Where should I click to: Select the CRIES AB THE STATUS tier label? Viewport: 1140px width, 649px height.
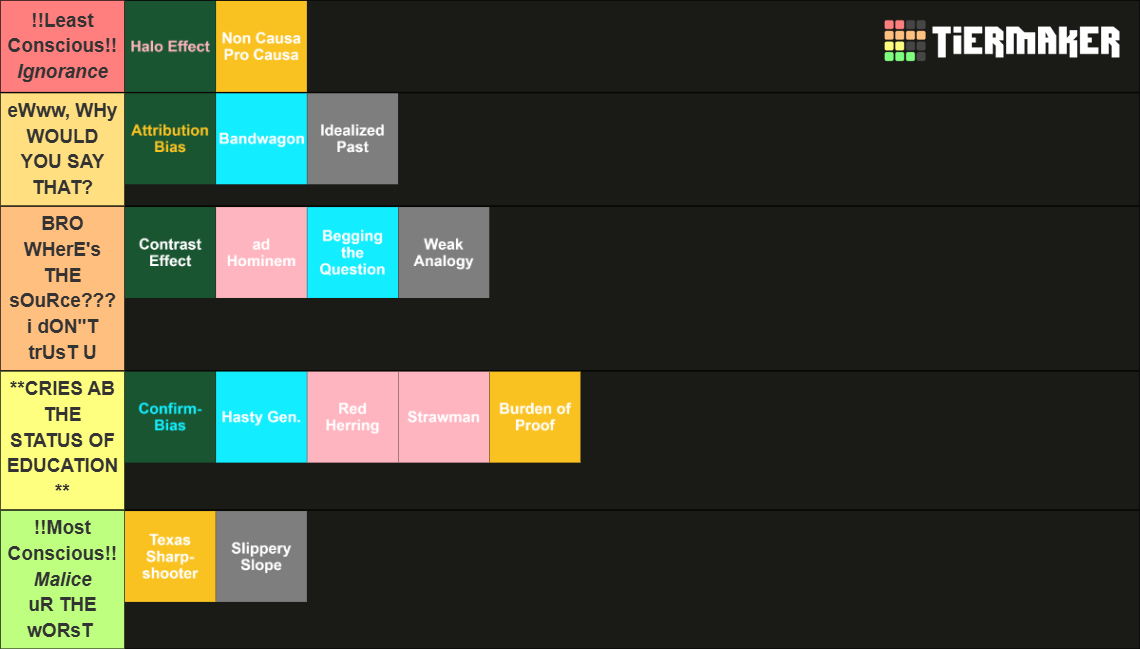[63, 440]
